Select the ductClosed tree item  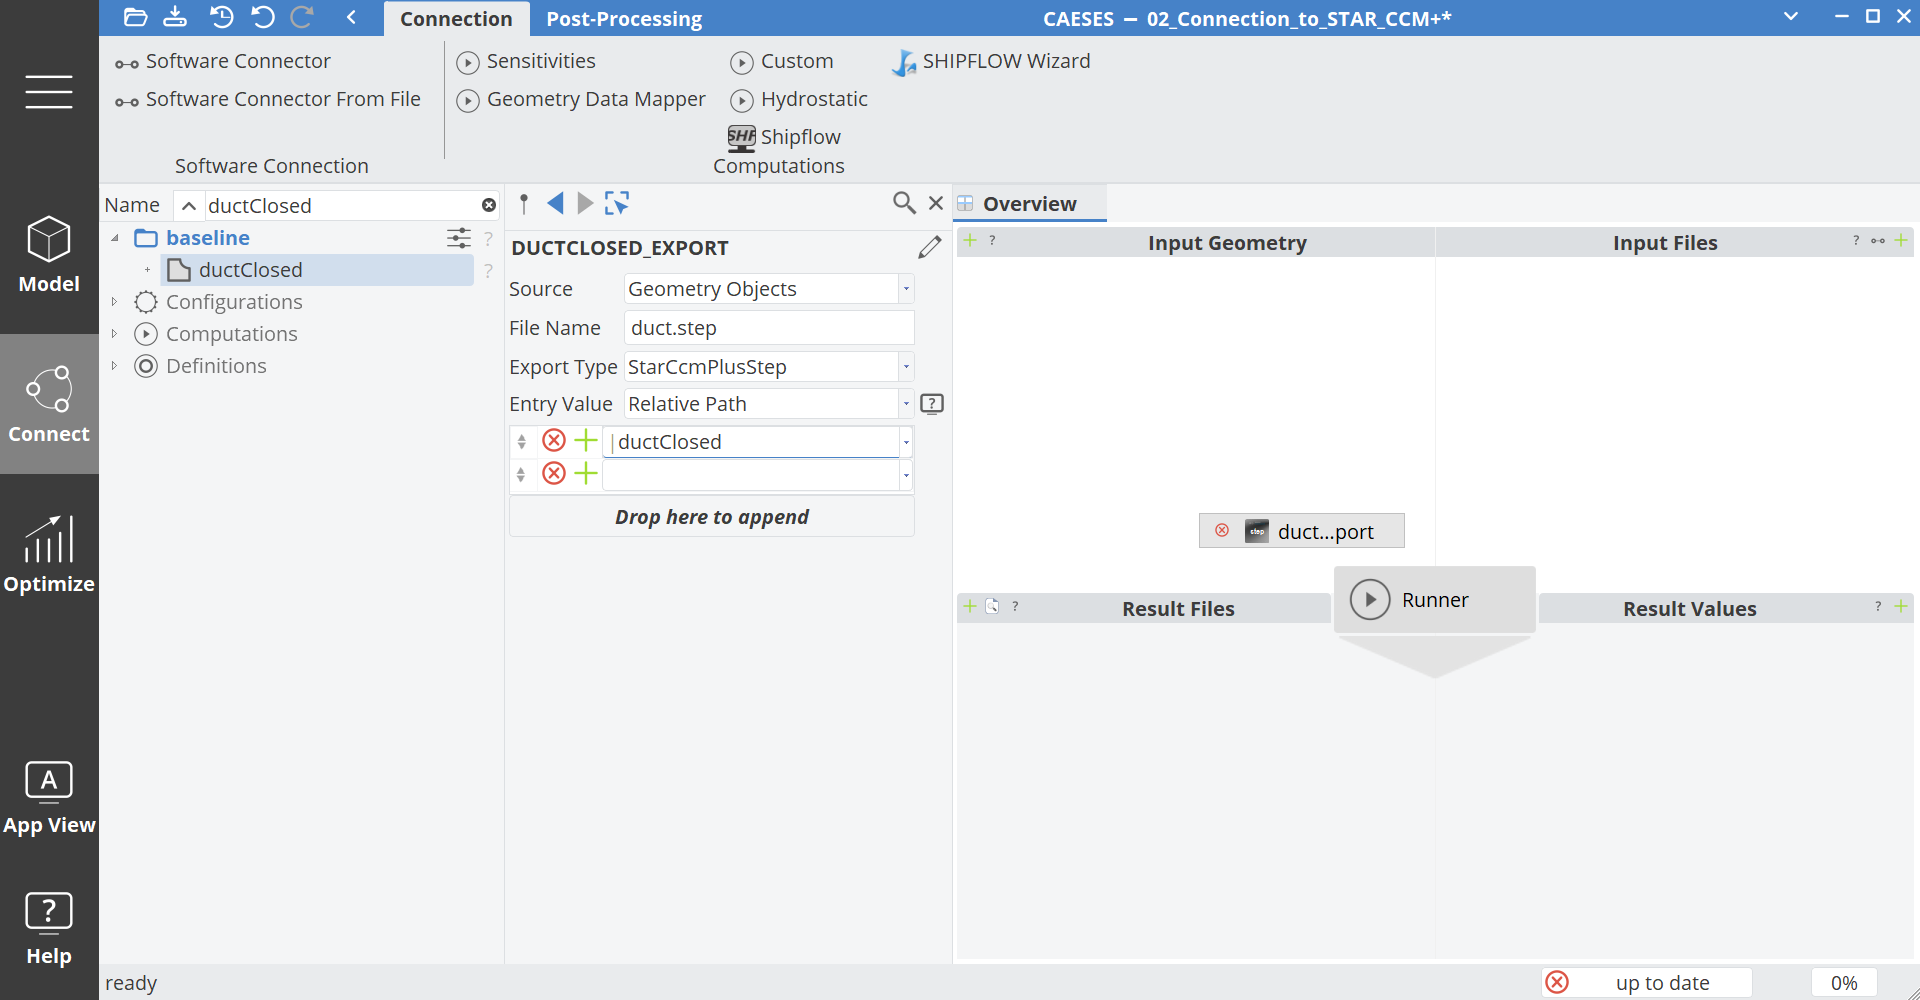317,270
